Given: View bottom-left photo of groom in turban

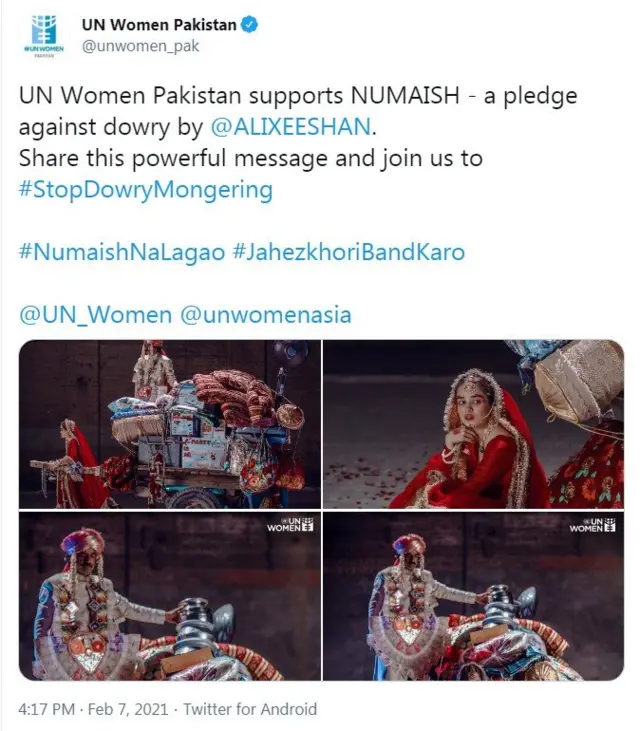Looking at the screenshot, I should [170, 596].
